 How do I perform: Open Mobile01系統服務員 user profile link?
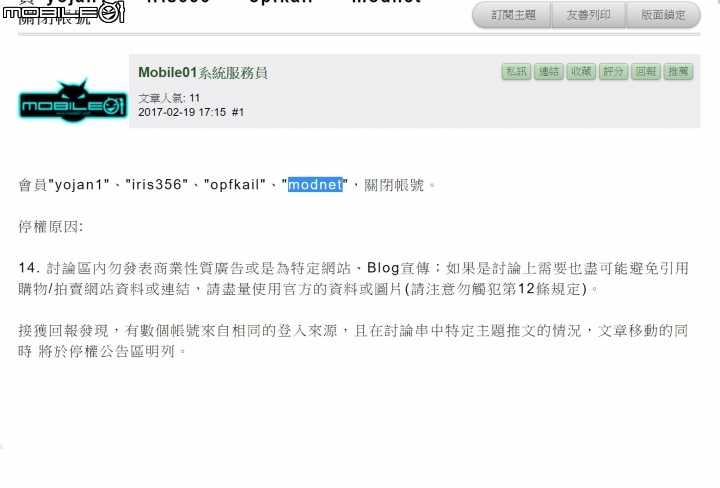(202, 73)
